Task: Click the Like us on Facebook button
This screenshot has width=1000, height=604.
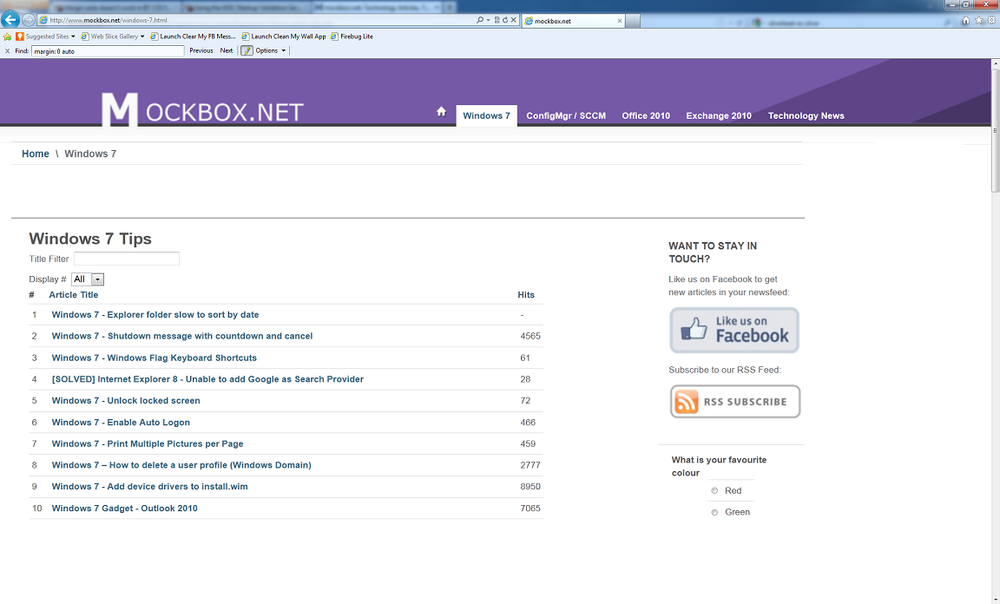Action: (734, 330)
